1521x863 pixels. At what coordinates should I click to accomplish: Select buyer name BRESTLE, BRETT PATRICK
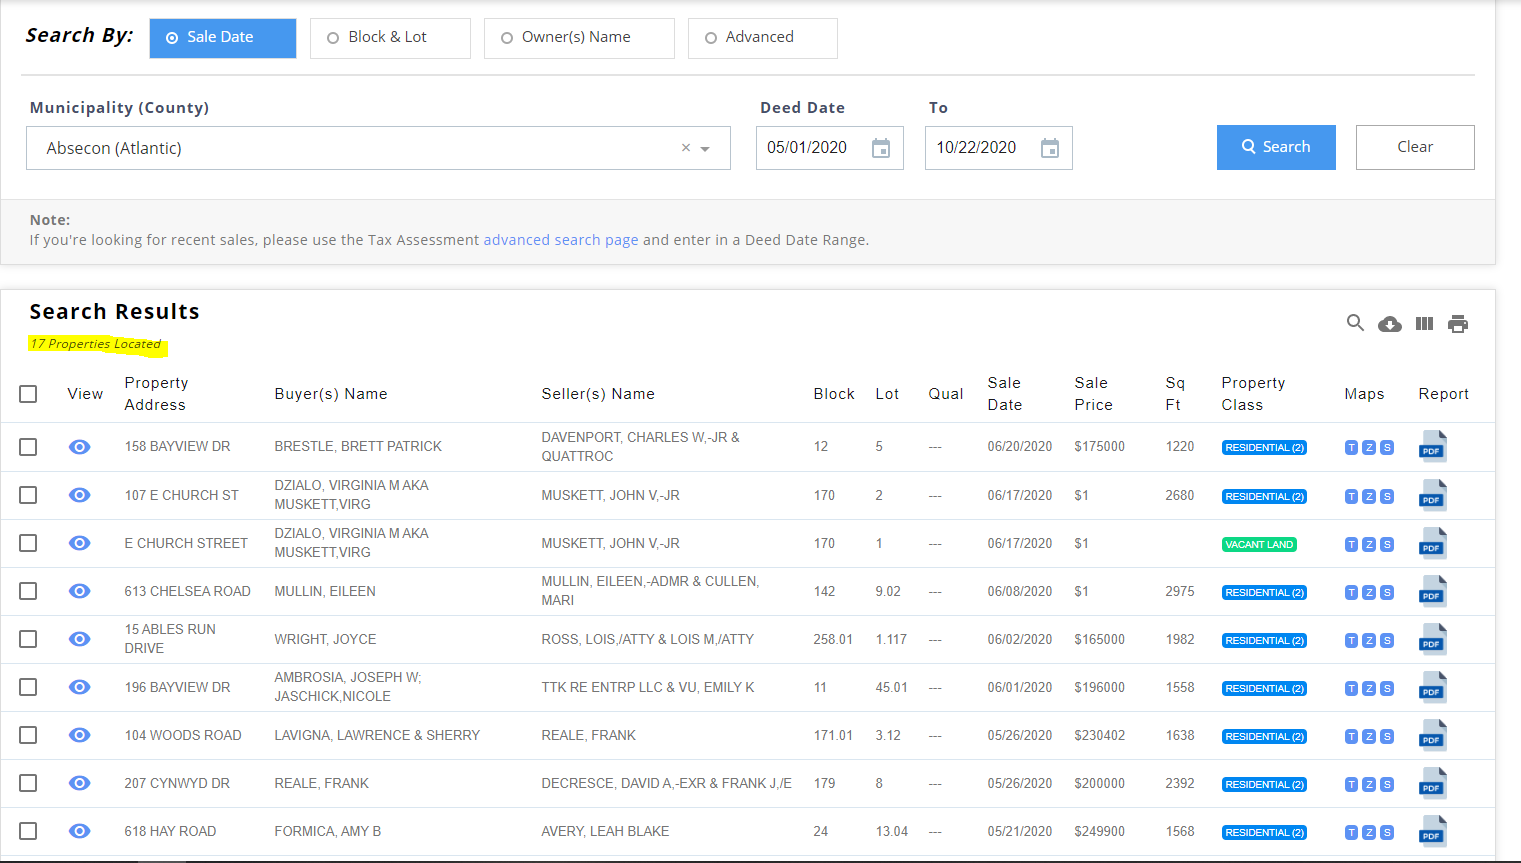[358, 447]
